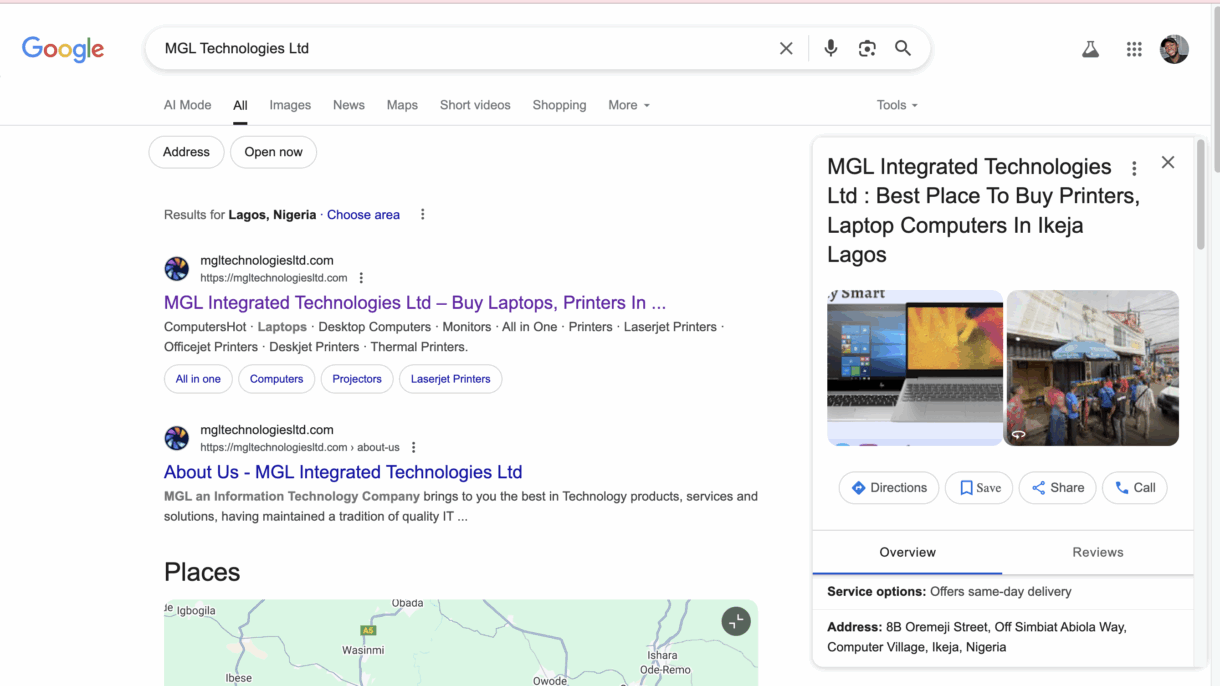
Task: Click the about-us breadcrumb URL
Action: coord(300,448)
